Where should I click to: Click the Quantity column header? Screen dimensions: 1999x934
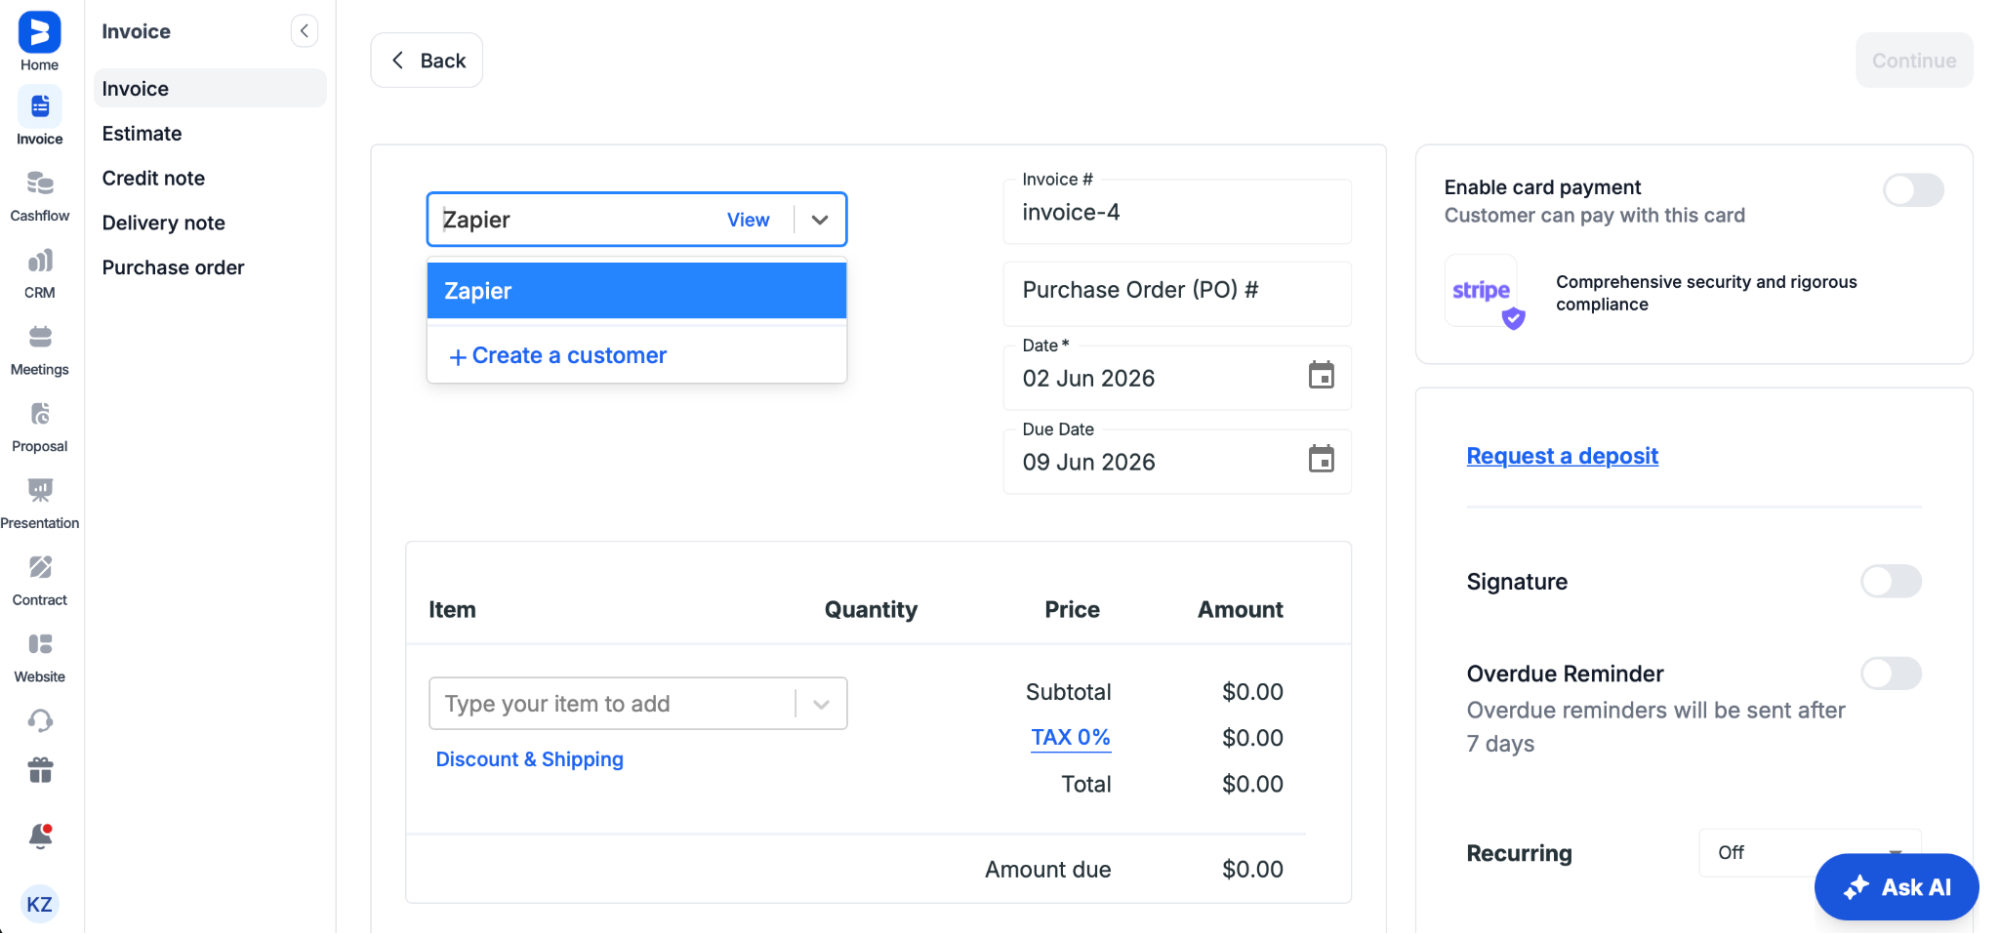pos(870,610)
